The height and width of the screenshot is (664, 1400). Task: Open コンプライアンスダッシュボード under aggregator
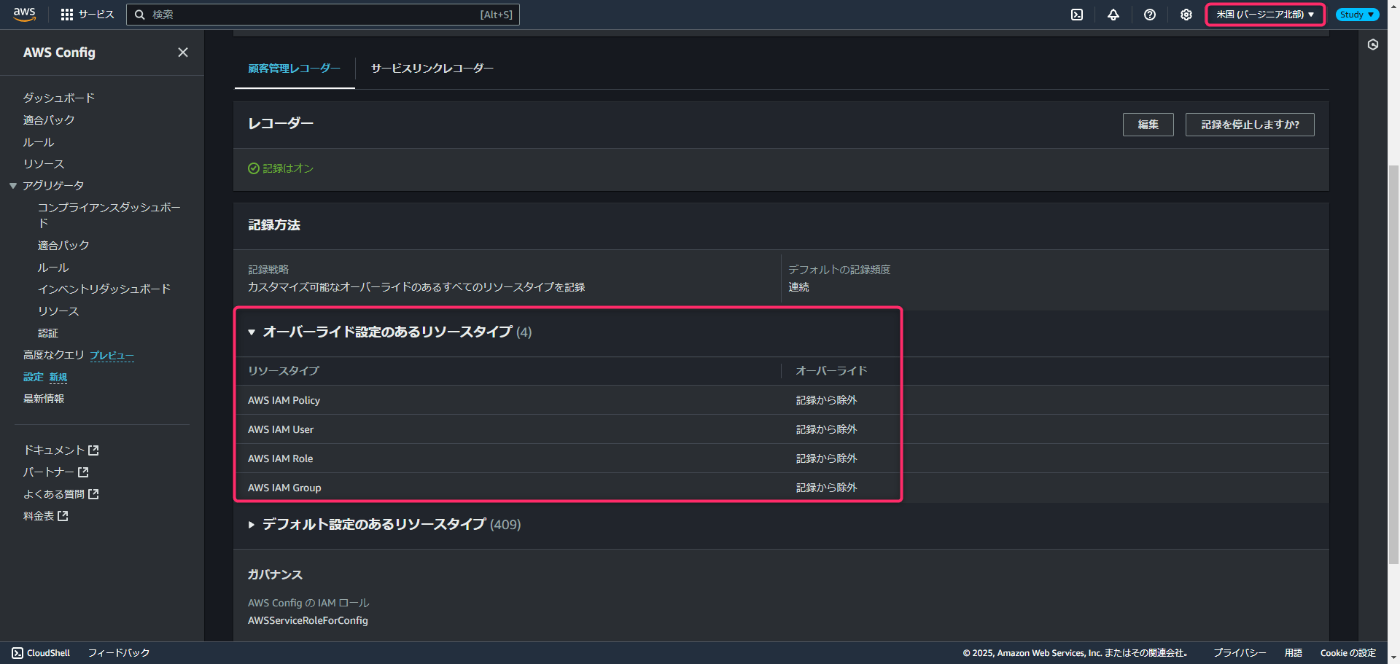pyautogui.click(x=109, y=215)
